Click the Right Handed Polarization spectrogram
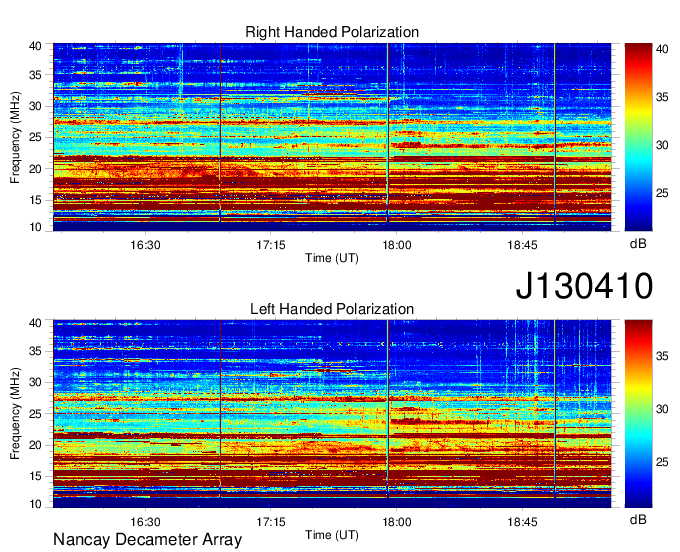680x552 pixels. [x=332, y=137]
